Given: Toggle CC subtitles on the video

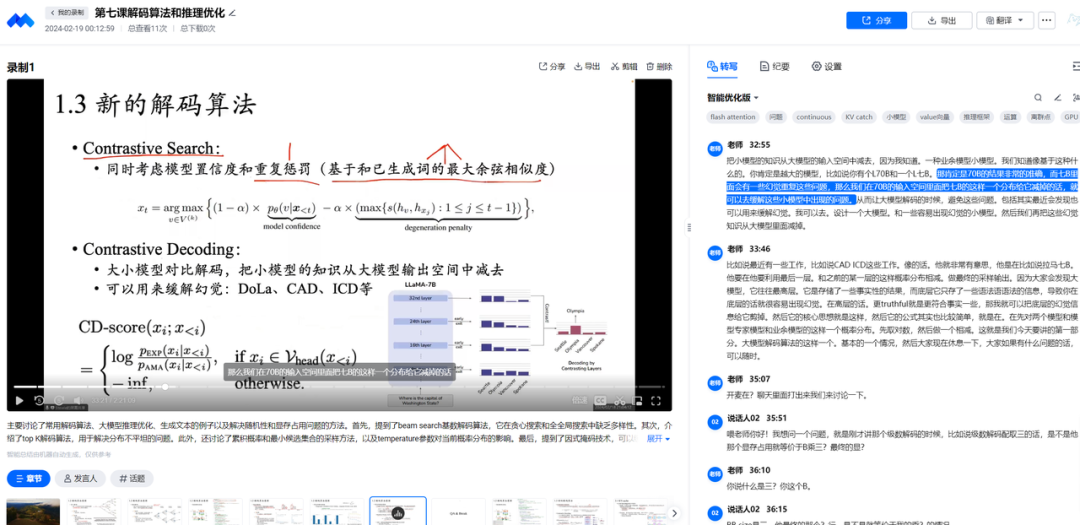Looking at the screenshot, I should pyautogui.click(x=600, y=400).
